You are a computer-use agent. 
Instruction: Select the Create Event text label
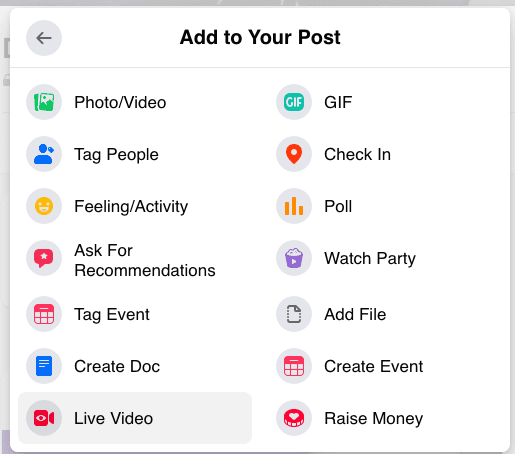click(x=374, y=366)
